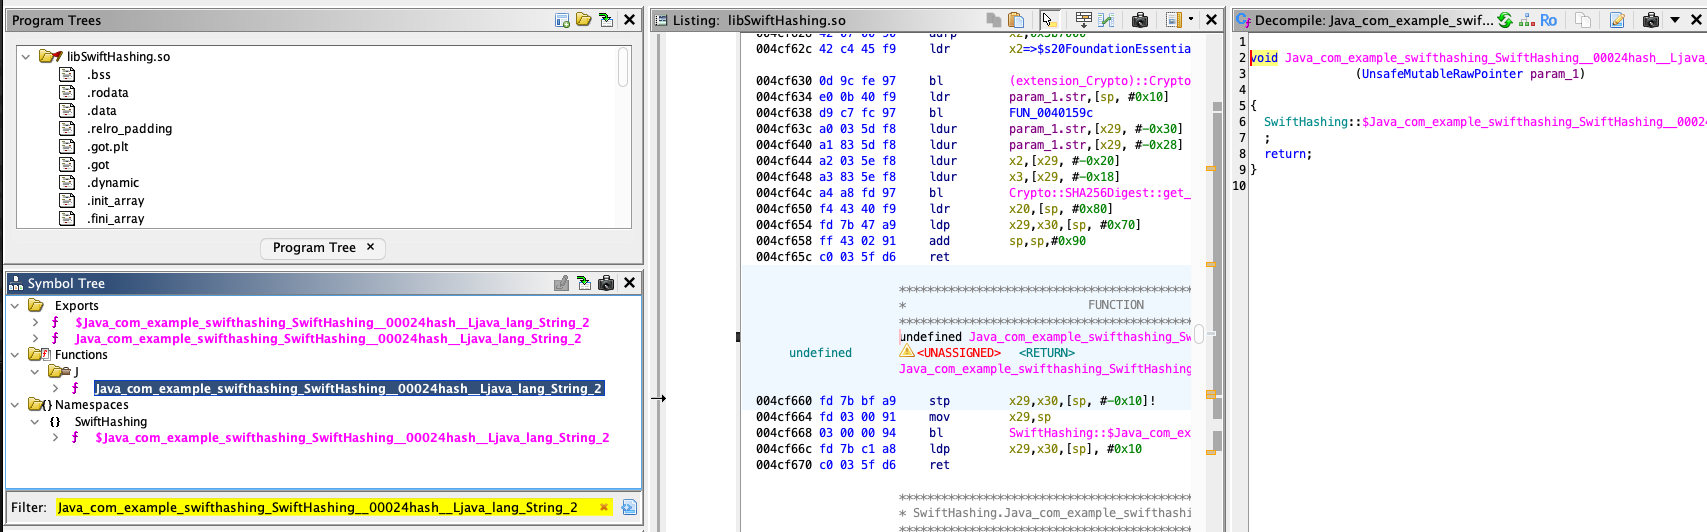The image size is (1707, 532).
Task: Clear the Symbol Tree filter text
Action: [604, 507]
